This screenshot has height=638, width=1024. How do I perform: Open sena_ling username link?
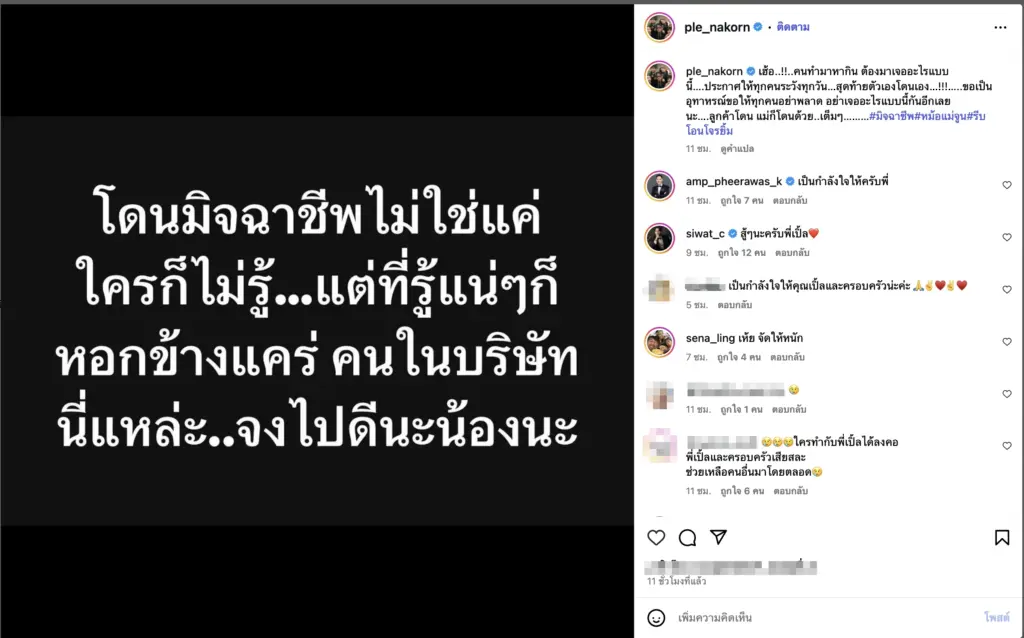710,338
